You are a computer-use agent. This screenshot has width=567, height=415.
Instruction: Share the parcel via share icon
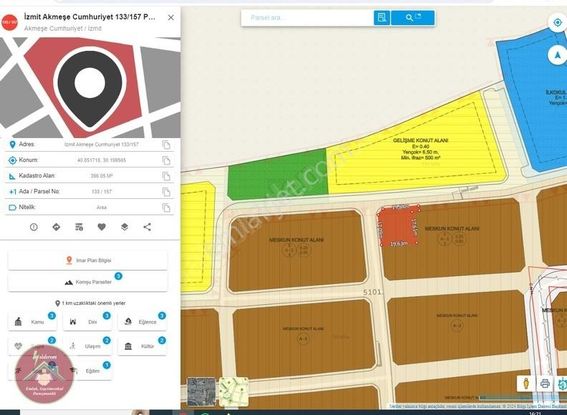(147, 227)
